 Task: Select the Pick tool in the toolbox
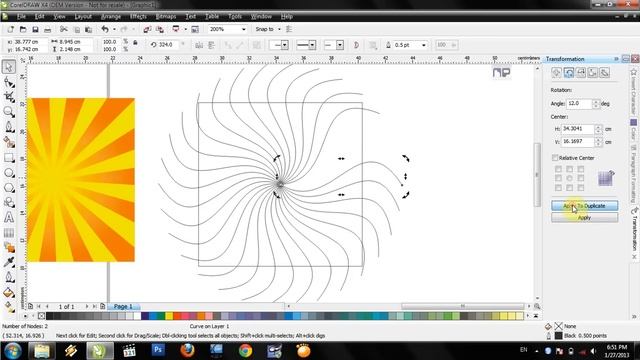click(x=9, y=67)
